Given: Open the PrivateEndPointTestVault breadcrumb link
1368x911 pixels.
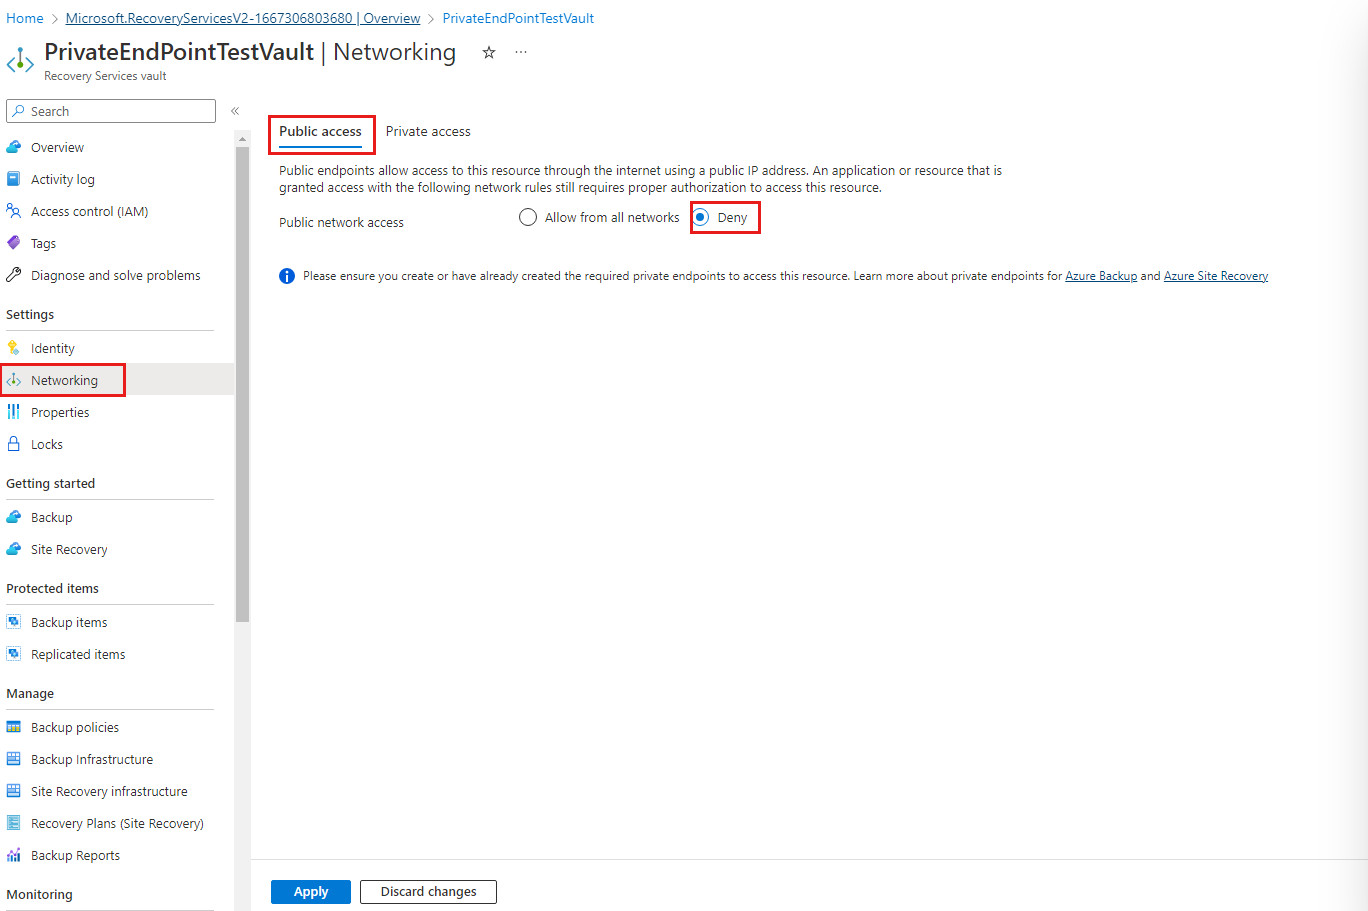Looking at the screenshot, I should (518, 18).
